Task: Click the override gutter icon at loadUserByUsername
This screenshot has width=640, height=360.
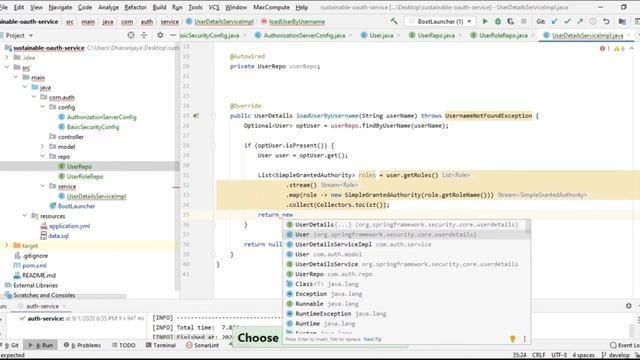Action: click(x=196, y=116)
